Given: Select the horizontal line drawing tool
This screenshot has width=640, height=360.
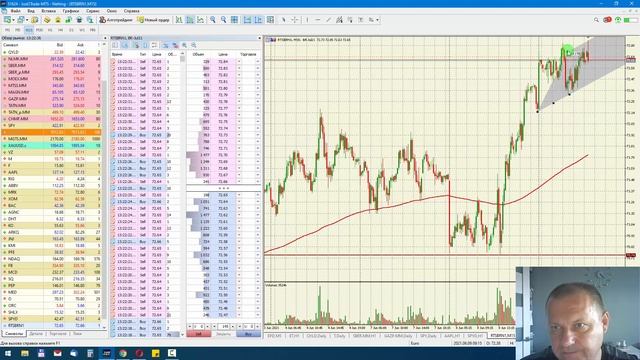Looking at the screenshot, I should [318, 20].
